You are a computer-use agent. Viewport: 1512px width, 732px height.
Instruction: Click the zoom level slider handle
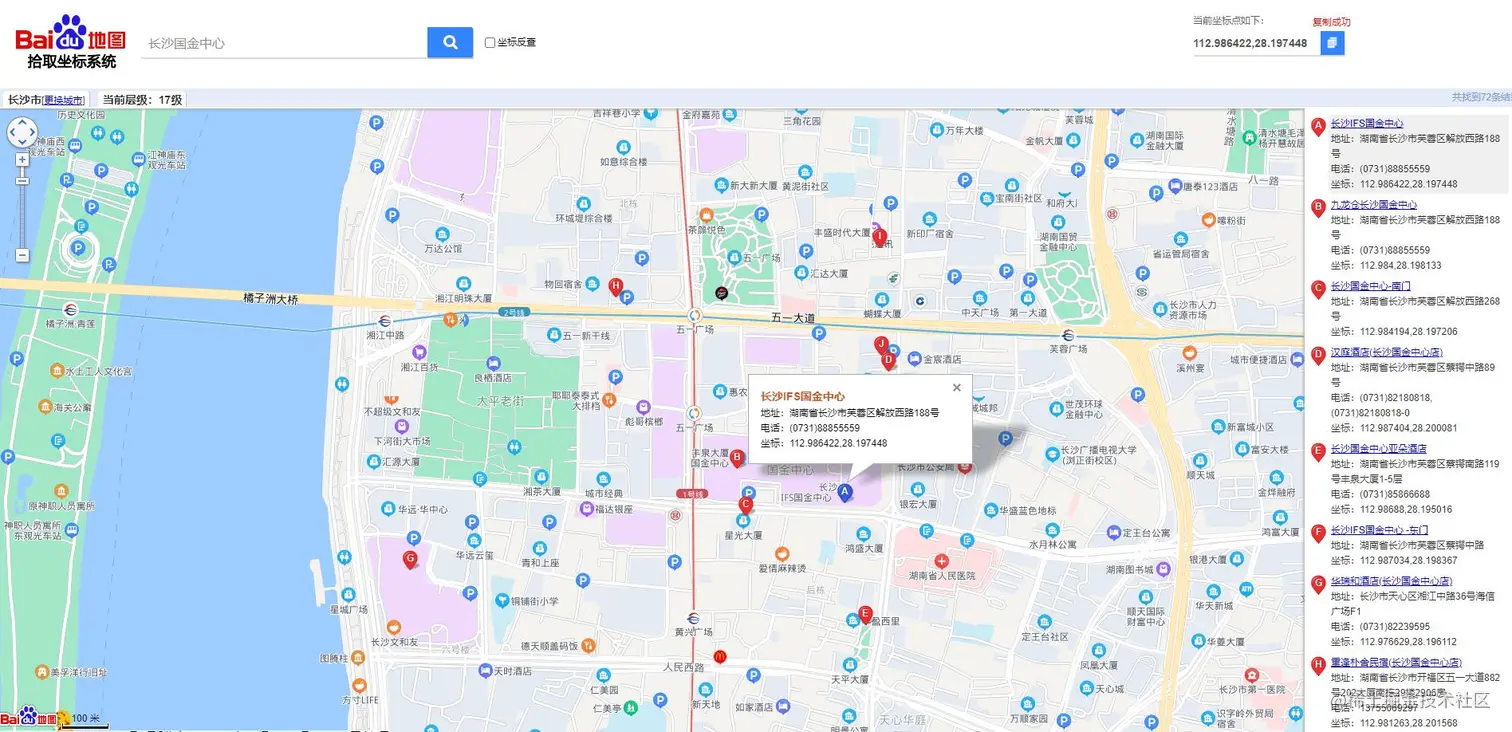tap(22, 180)
